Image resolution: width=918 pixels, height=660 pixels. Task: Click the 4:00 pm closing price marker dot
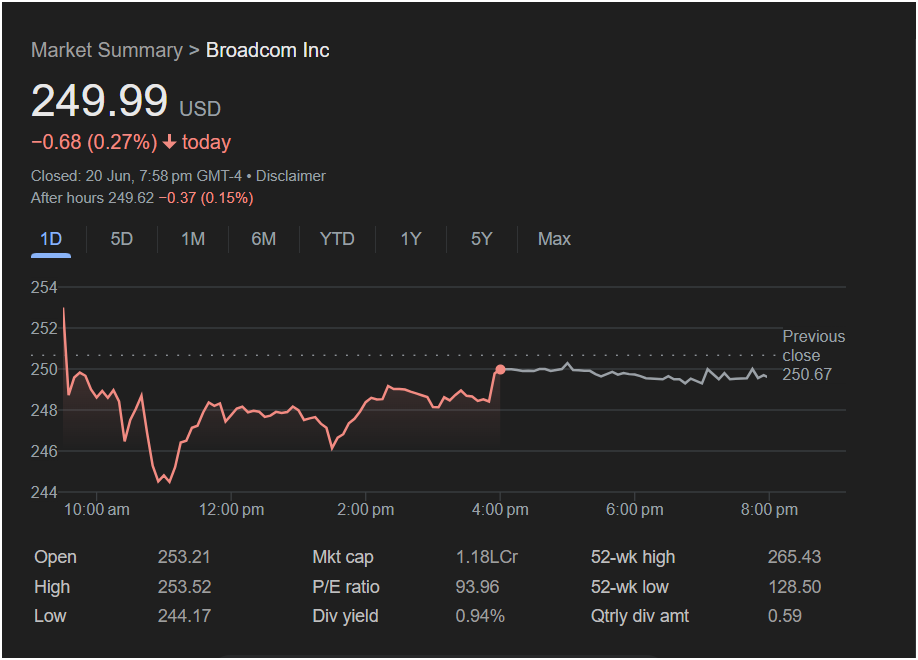tap(500, 370)
